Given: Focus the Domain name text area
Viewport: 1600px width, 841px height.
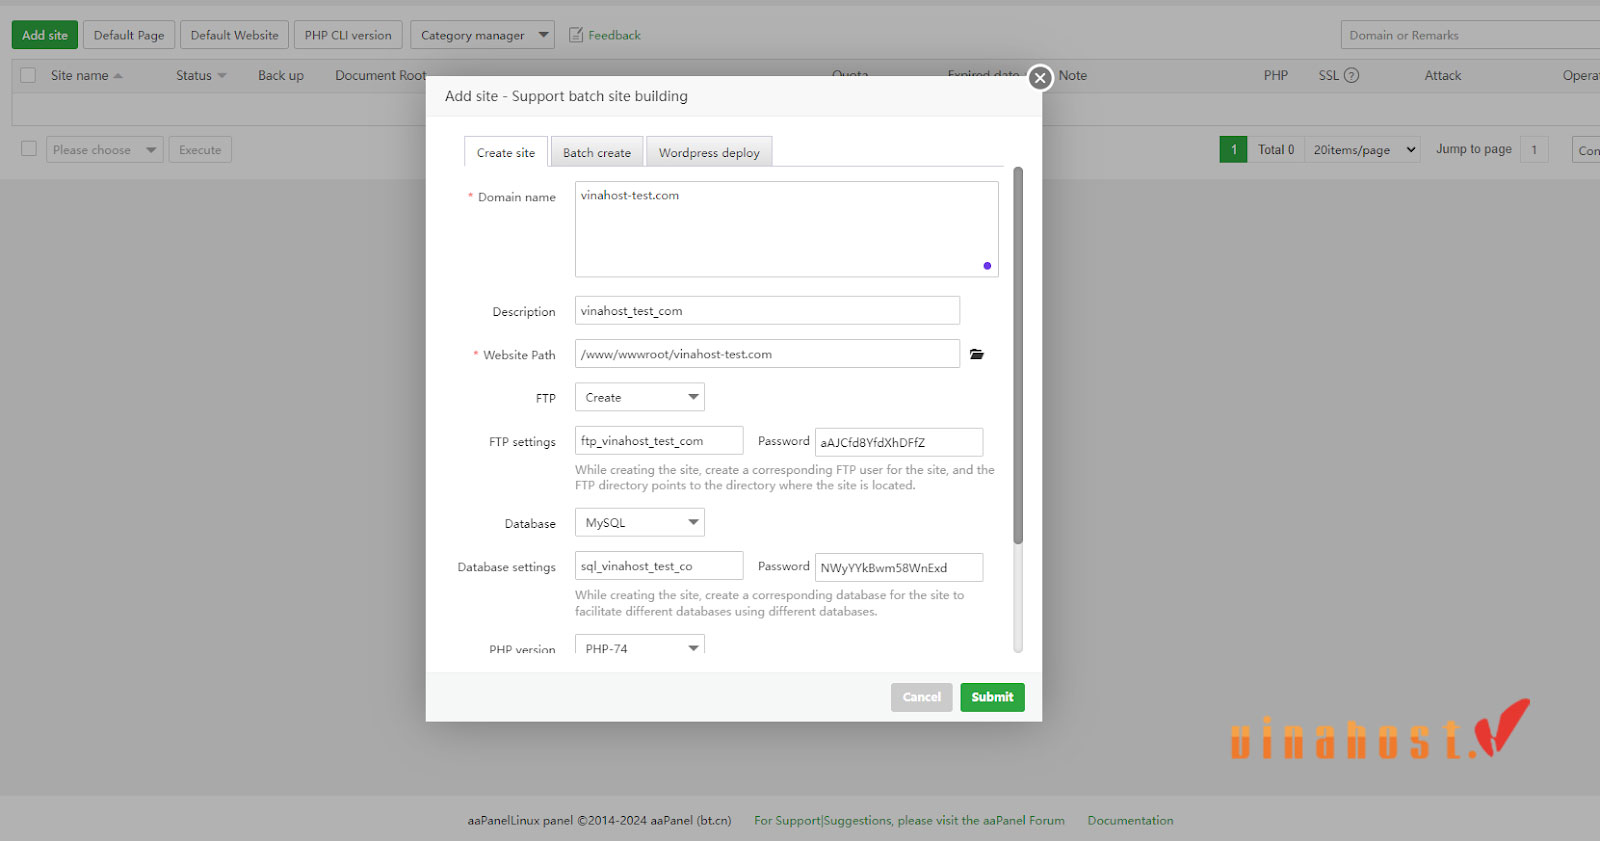Looking at the screenshot, I should pos(786,229).
